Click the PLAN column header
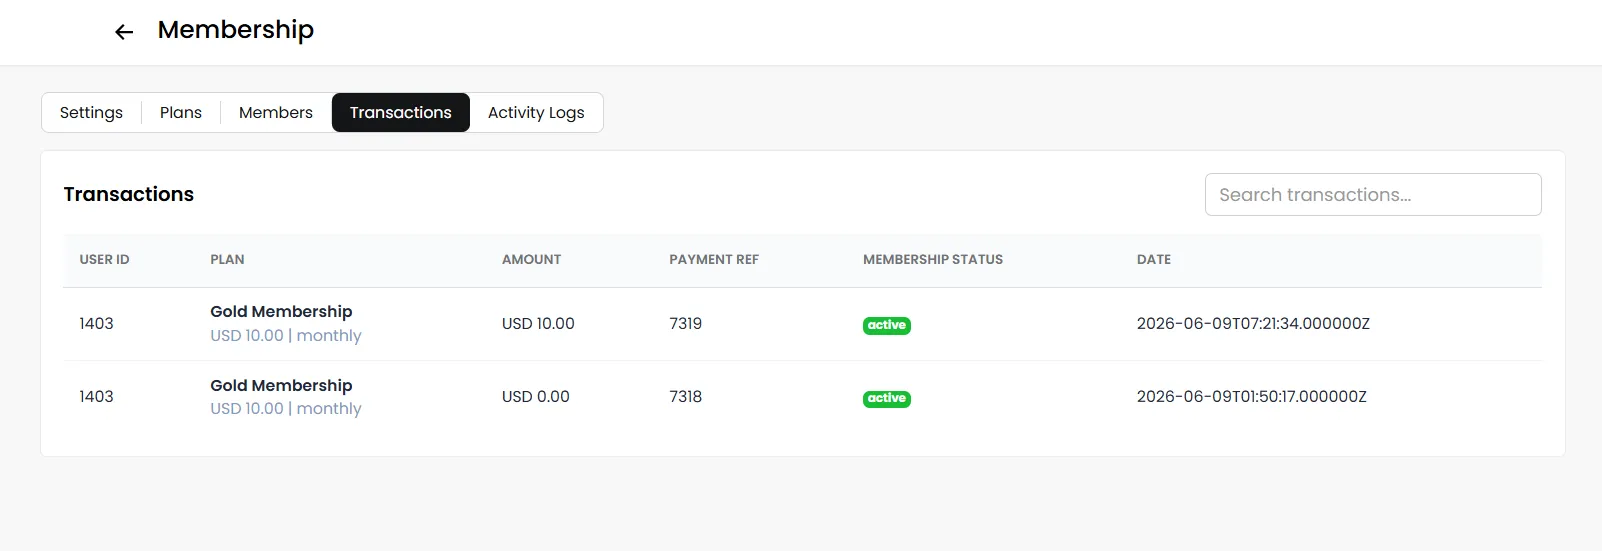This screenshot has height=551, width=1602. pyautogui.click(x=227, y=259)
